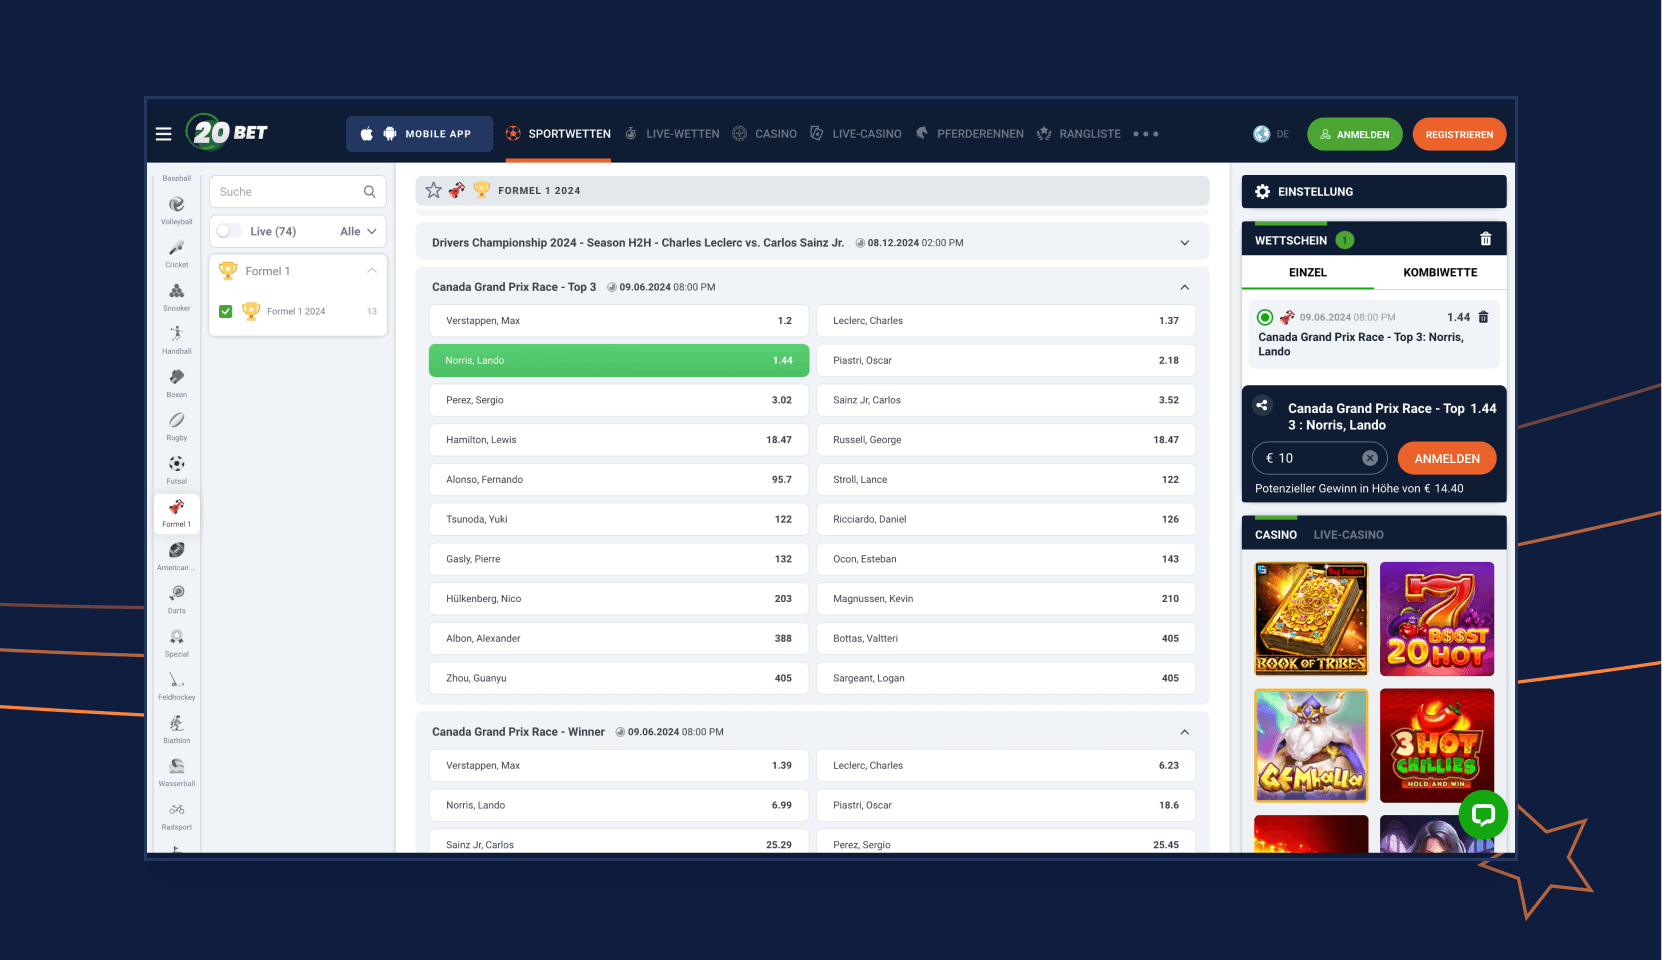
Task: Select Verstappen, Max Winner odds 1.39
Action: tap(619, 766)
